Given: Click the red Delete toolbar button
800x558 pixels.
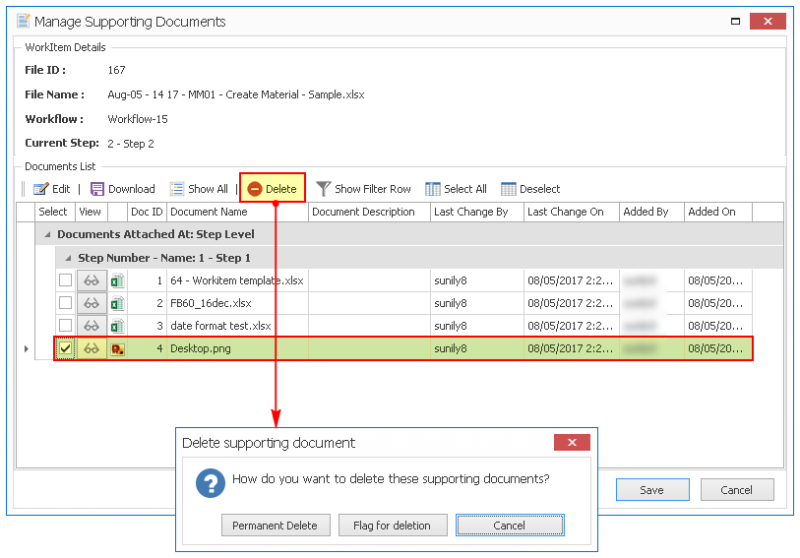Looking at the screenshot, I should click(272, 189).
